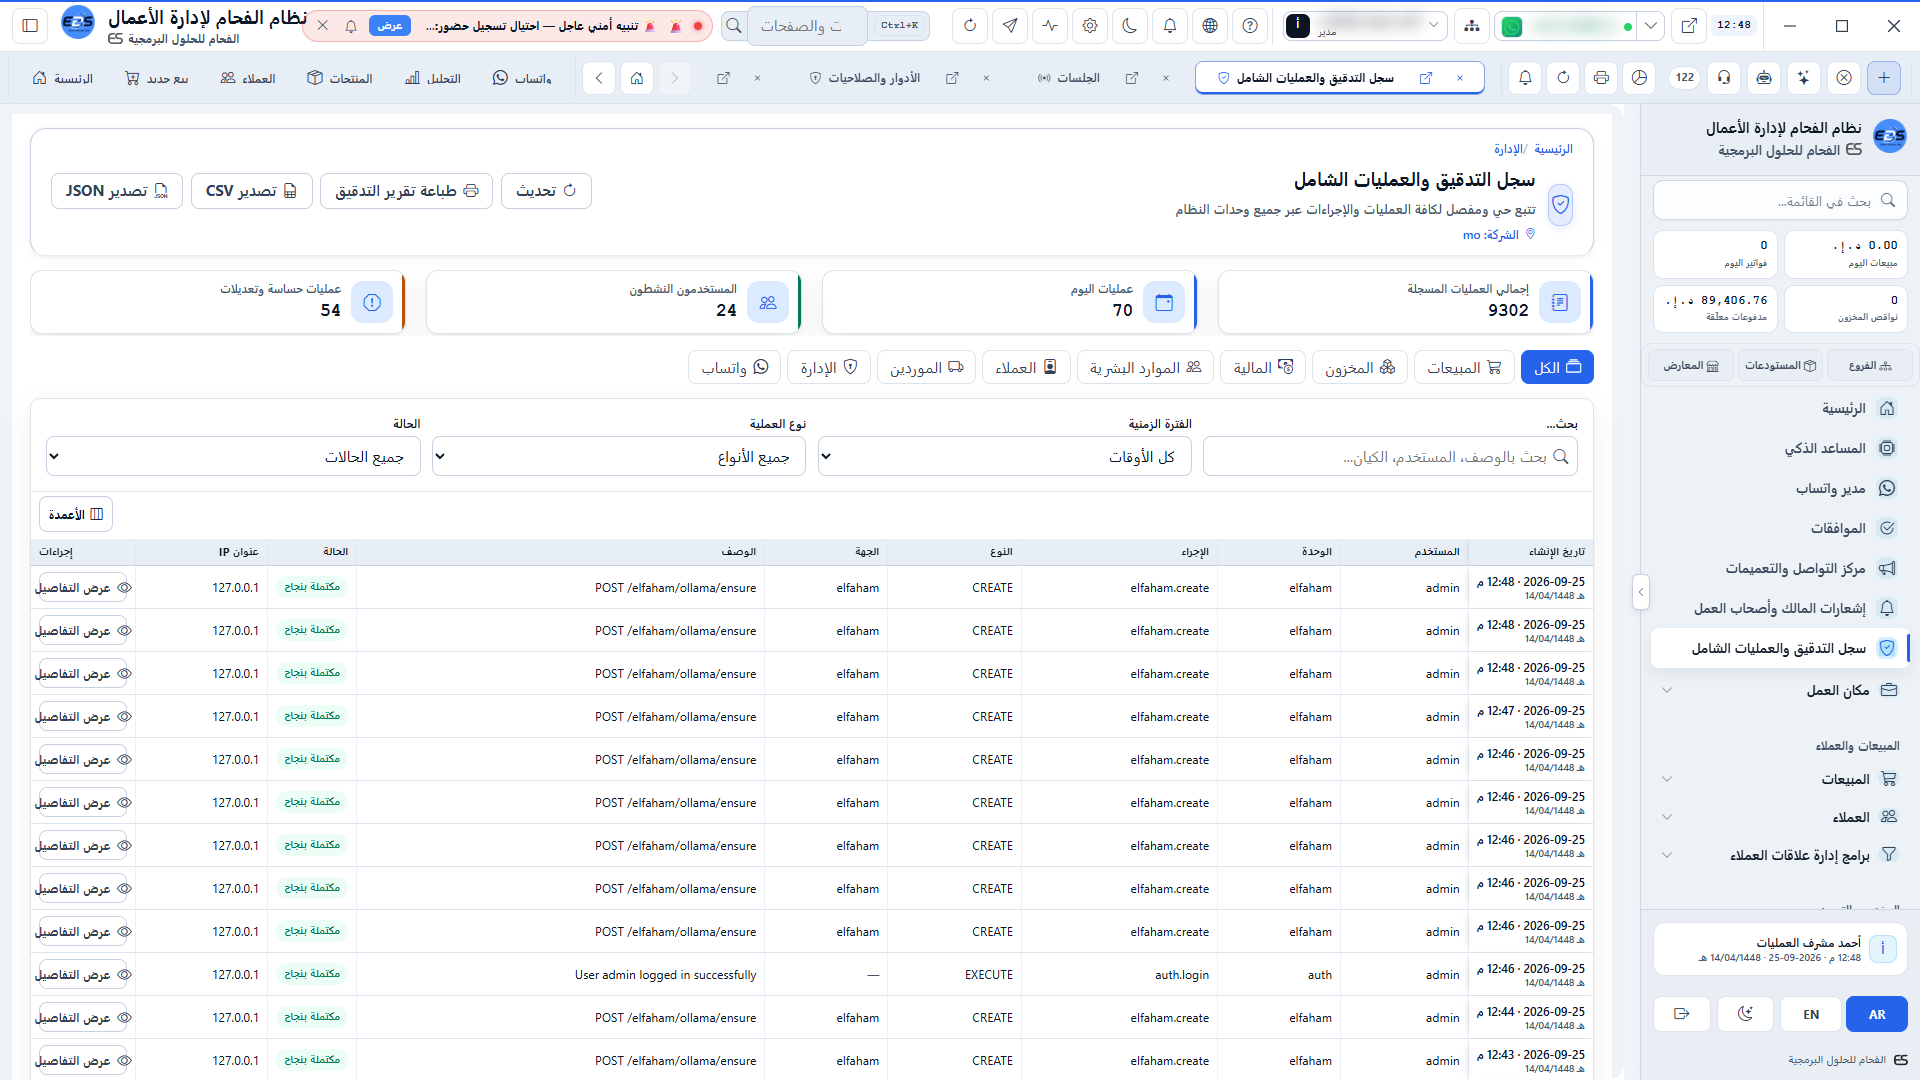Select the المالية filter tab
Image resolution: width=1920 pixels, height=1080 pixels.
1263,368
